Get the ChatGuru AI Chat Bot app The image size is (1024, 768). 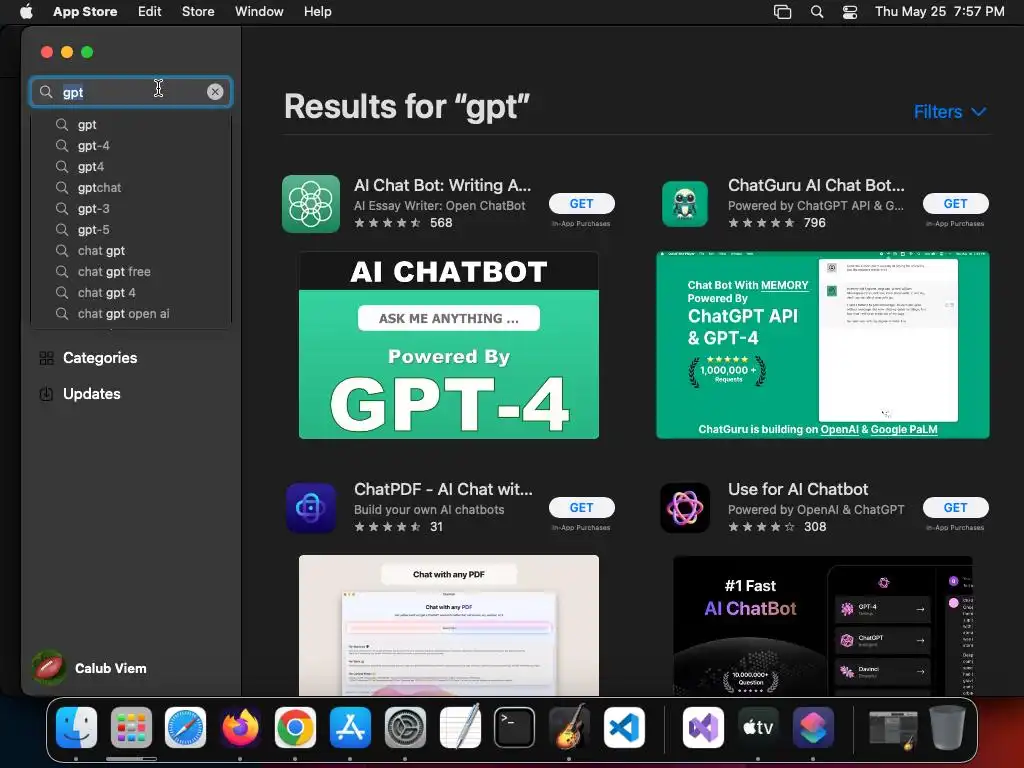click(x=955, y=204)
